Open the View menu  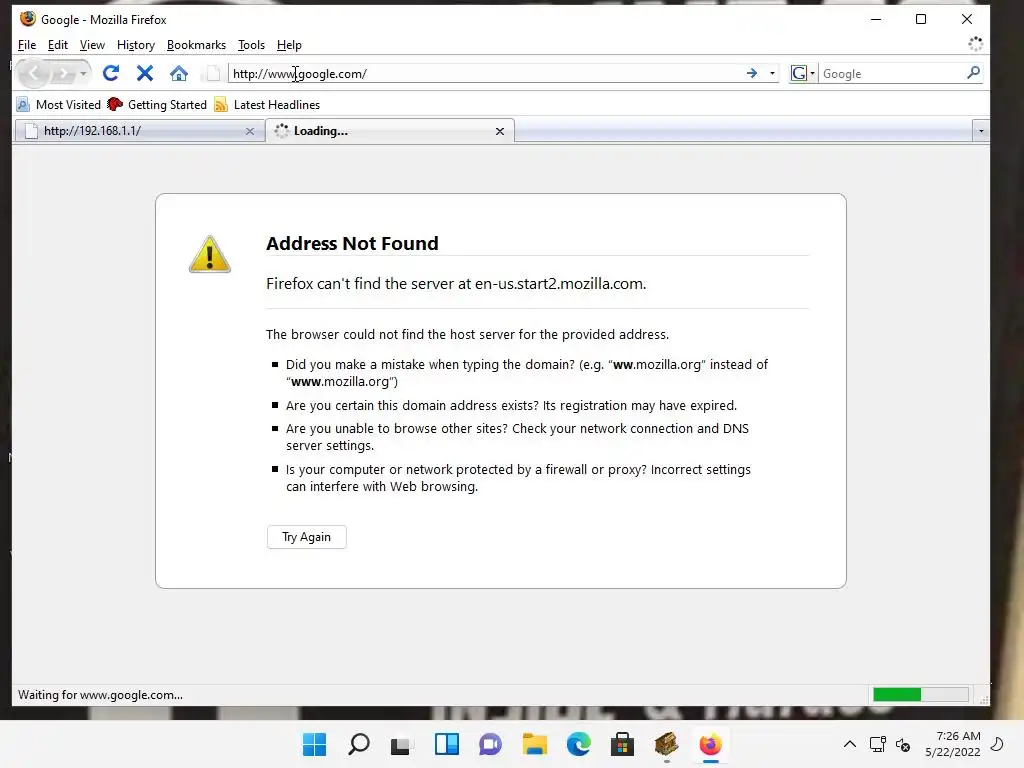(92, 45)
